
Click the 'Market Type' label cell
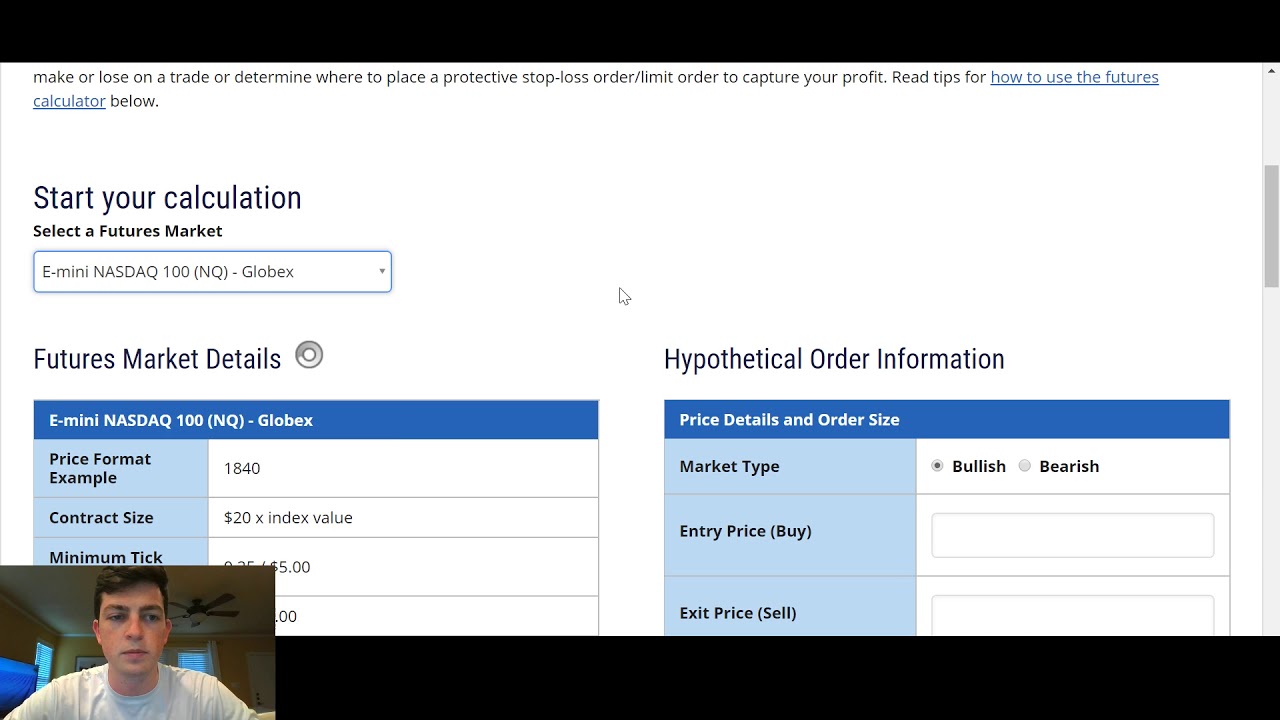(790, 466)
